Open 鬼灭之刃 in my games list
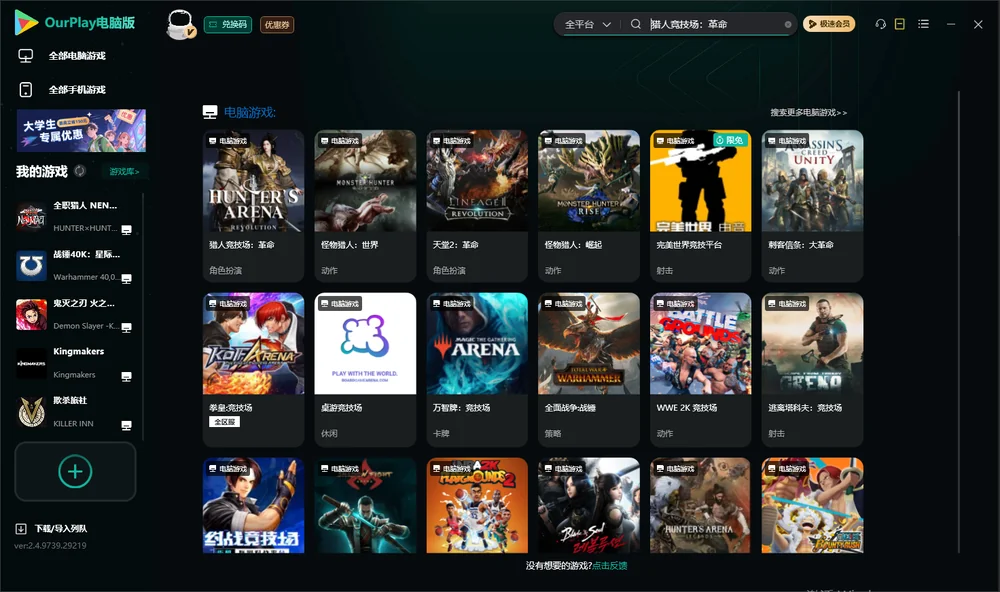Image resolution: width=1000 pixels, height=592 pixels. 74,314
